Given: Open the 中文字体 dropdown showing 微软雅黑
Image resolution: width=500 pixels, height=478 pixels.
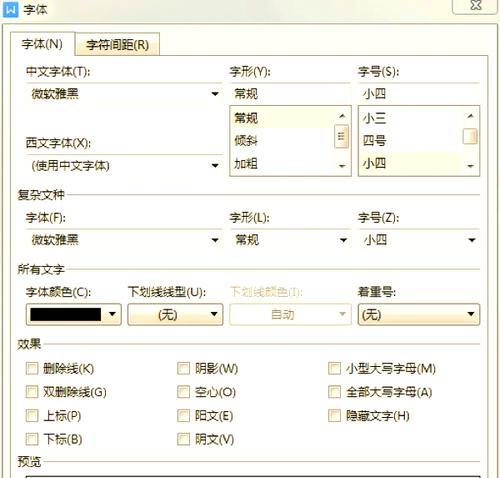Looking at the screenshot, I should [x=124, y=94].
